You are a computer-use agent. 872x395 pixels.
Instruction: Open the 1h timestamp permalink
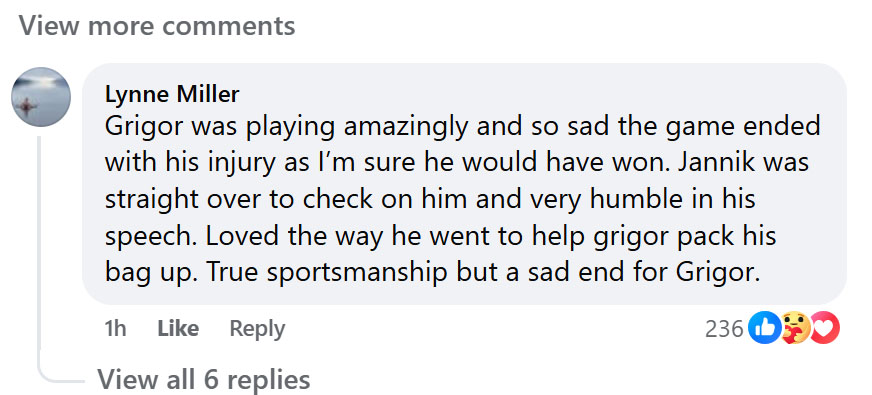pyautogui.click(x=115, y=328)
